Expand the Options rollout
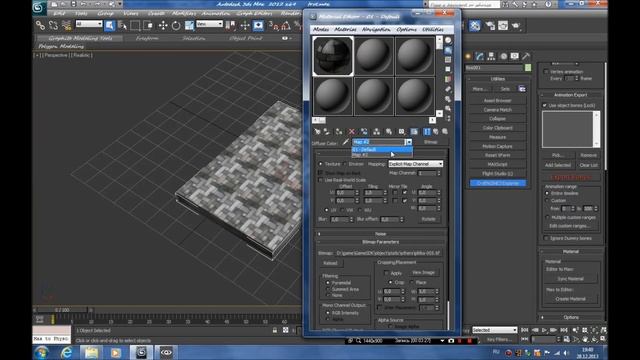640x360 pixels. pyautogui.click(x=571, y=317)
